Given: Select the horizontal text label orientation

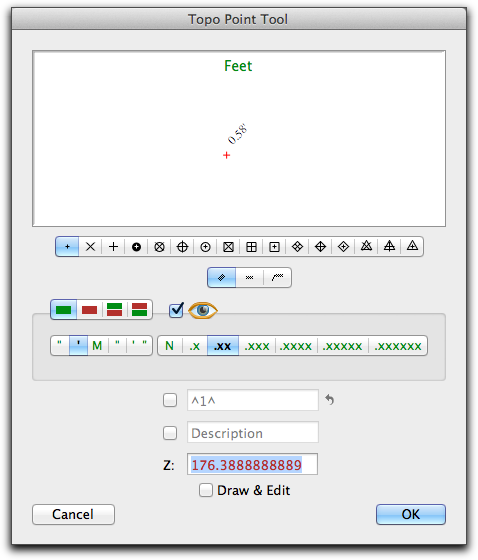Looking at the screenshot, I should tap(249, 278).
